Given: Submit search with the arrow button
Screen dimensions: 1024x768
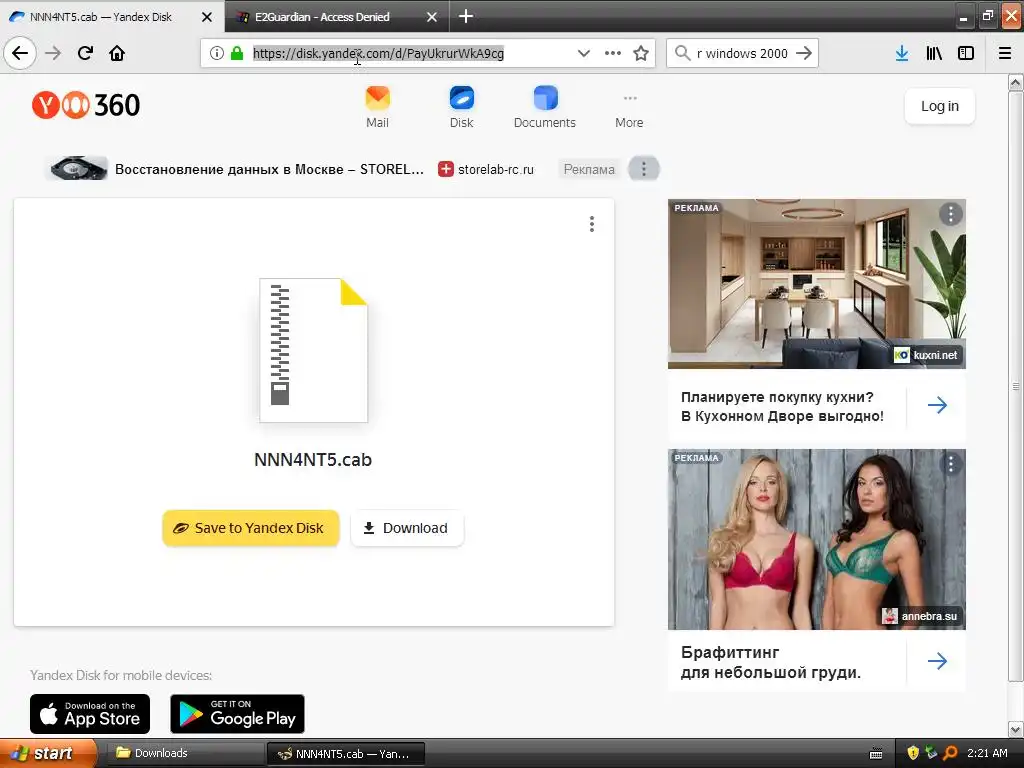Looking at the screenshot, I should tap(805, 53).
